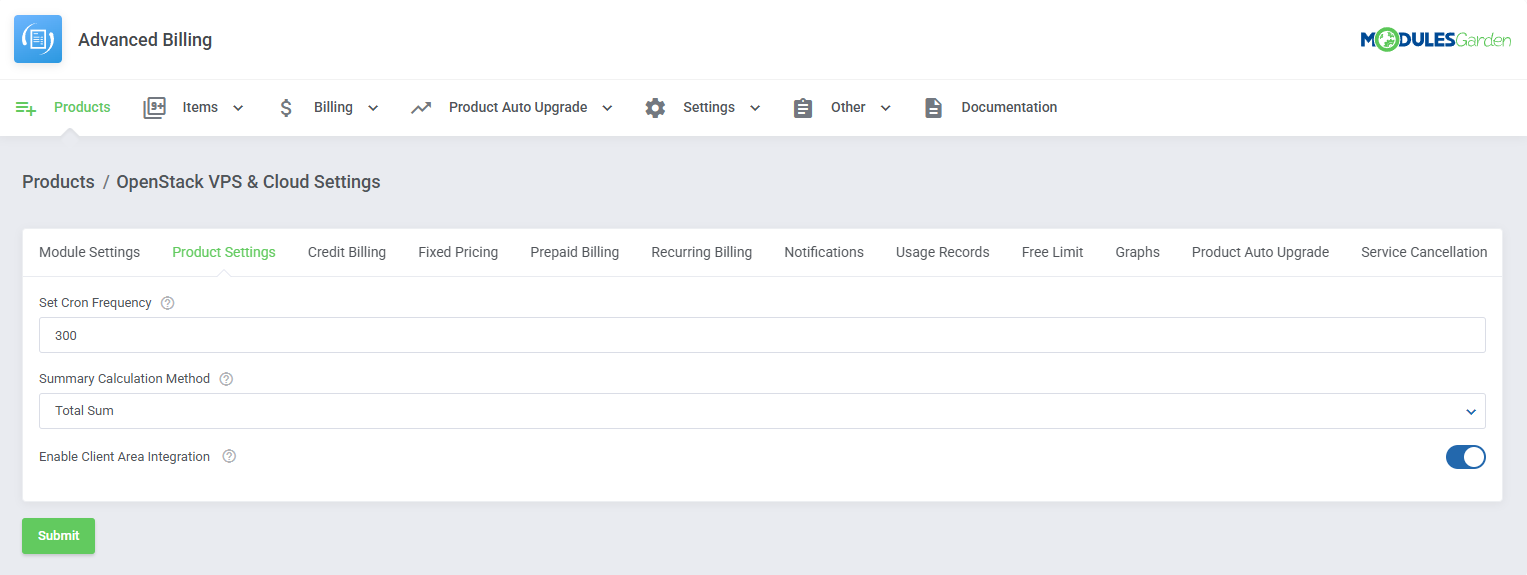This screenshot has height=575, width=1527.
Task: Disable the Enable Client Area Integration toggle
Action: (x=1465, y=457)
